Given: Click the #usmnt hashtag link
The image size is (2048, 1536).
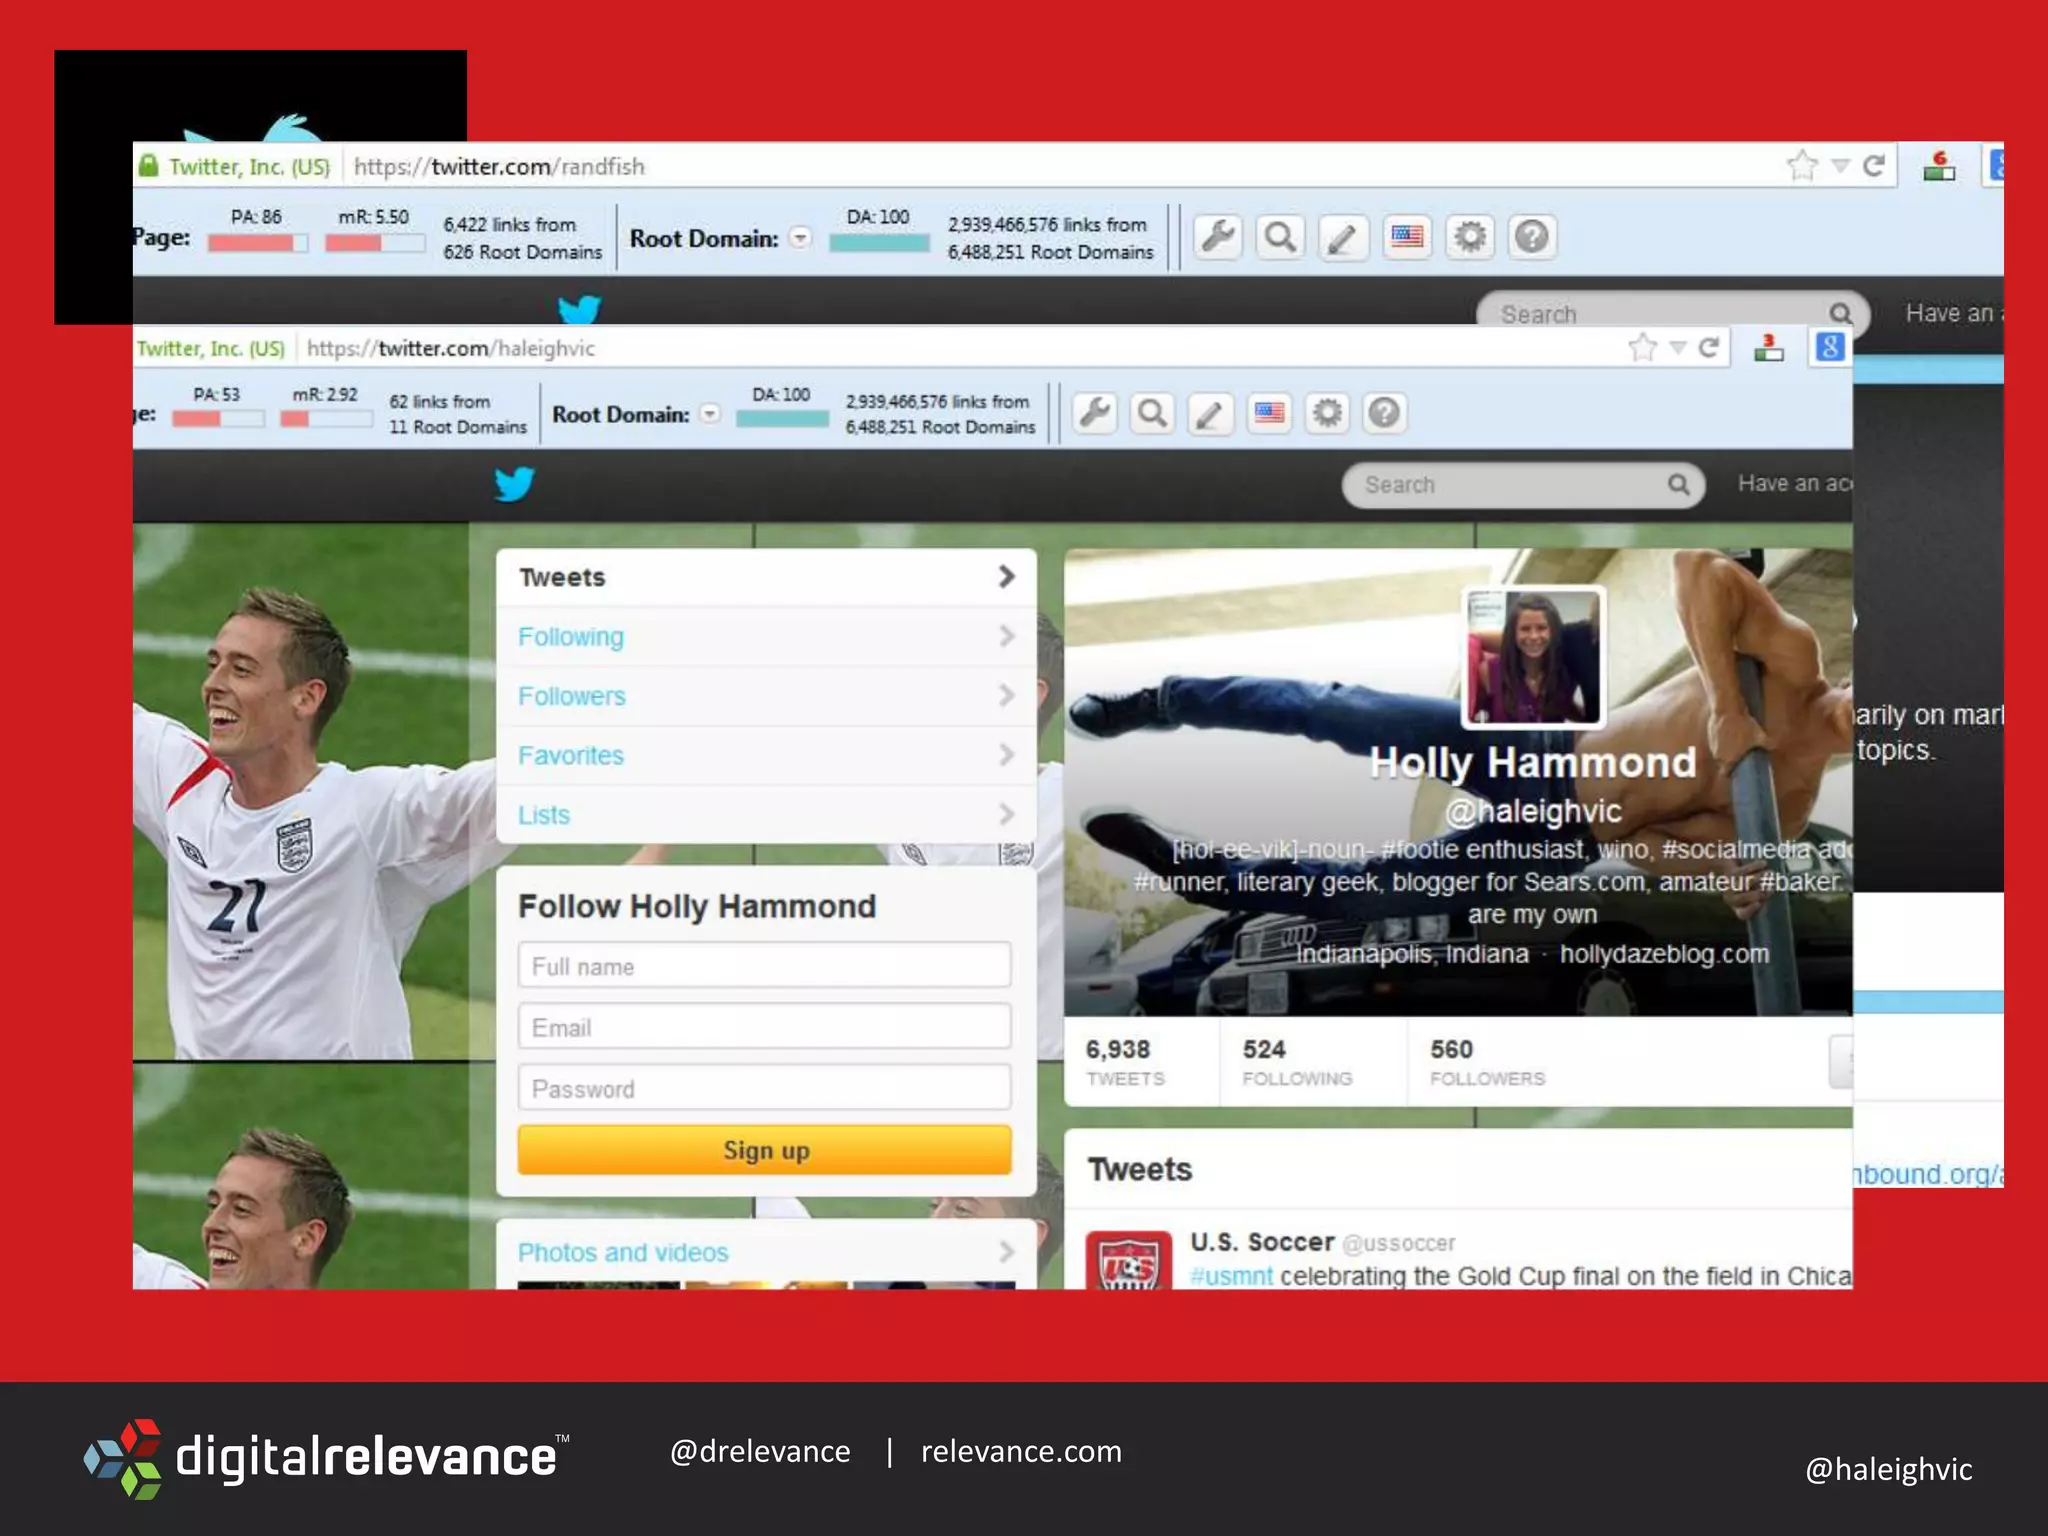Looking at the screenshot, I should (x=1232, y=1276).
